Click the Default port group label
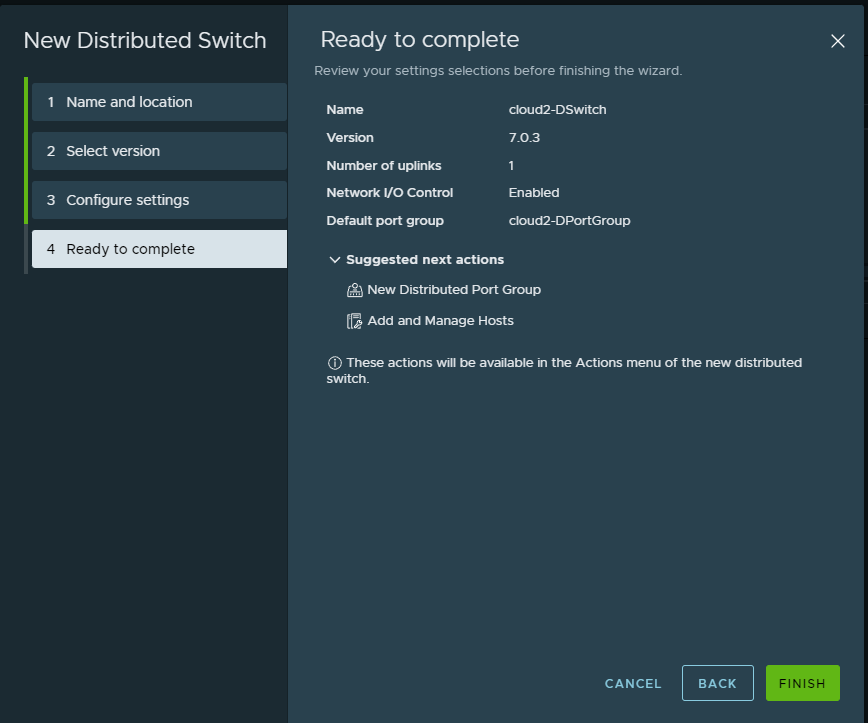Image resolution: width=868 pixels, height=723 pixels. click(x=385, y=221)
